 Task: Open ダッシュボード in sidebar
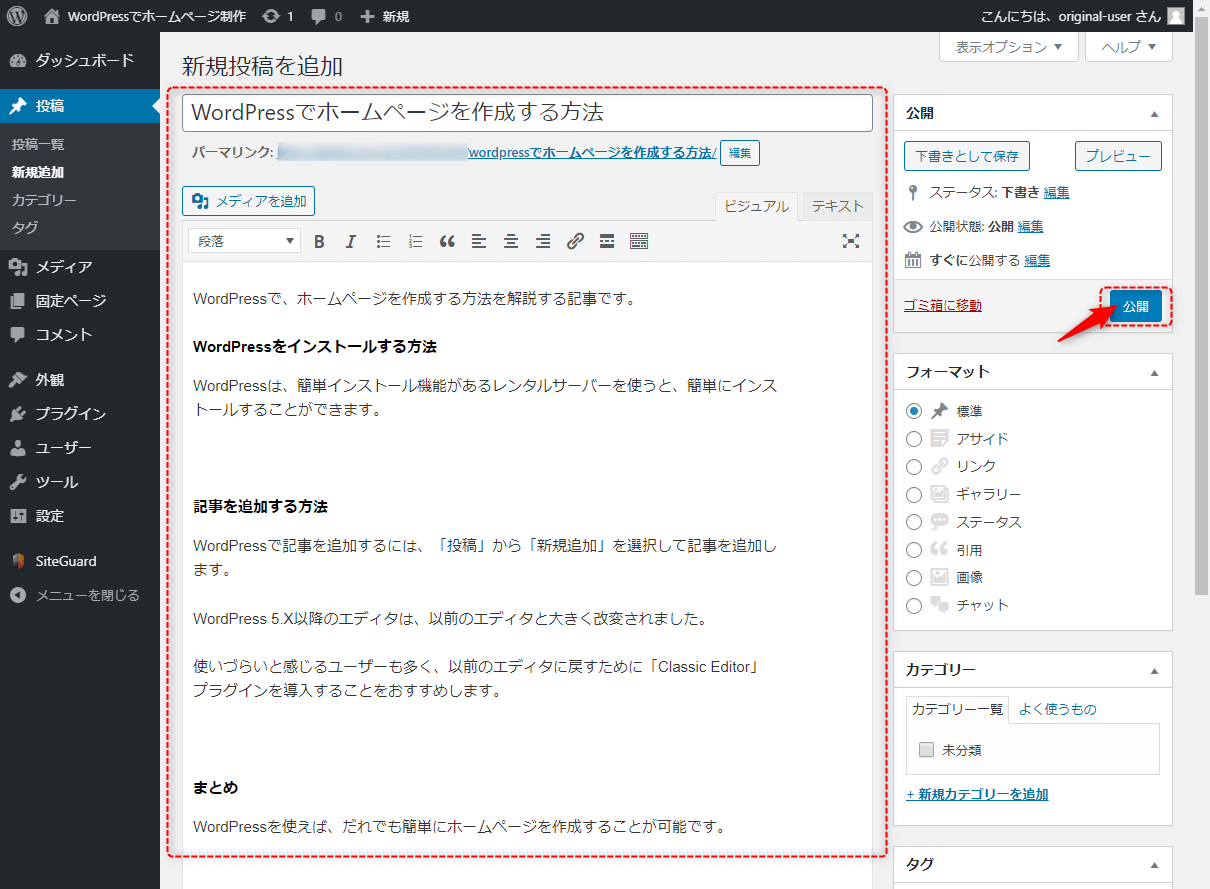[80, 60]
